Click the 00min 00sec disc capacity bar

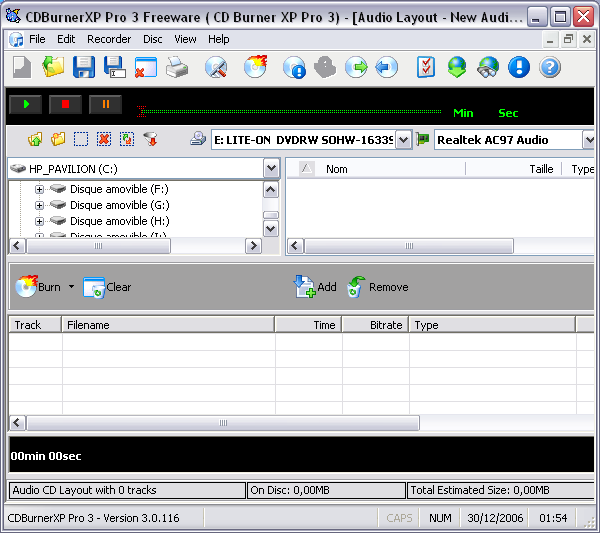click(301, 455)
